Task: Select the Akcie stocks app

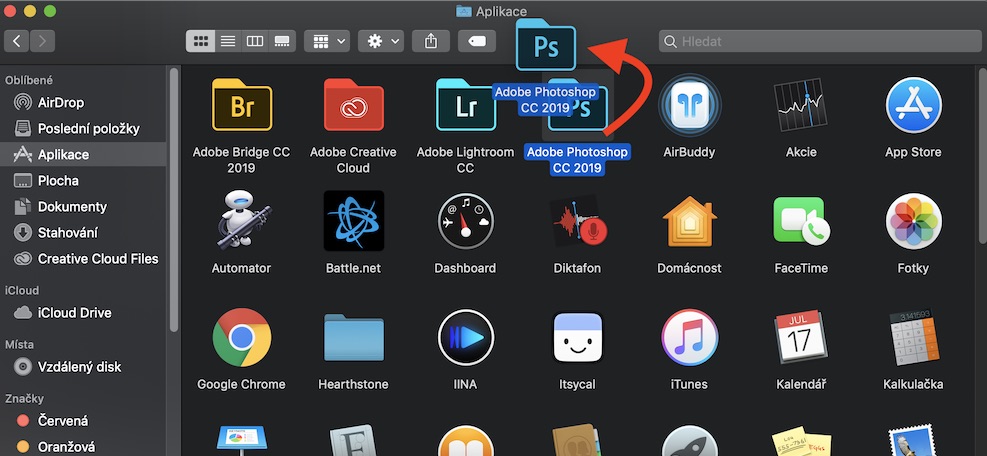Action: [801, 105]
